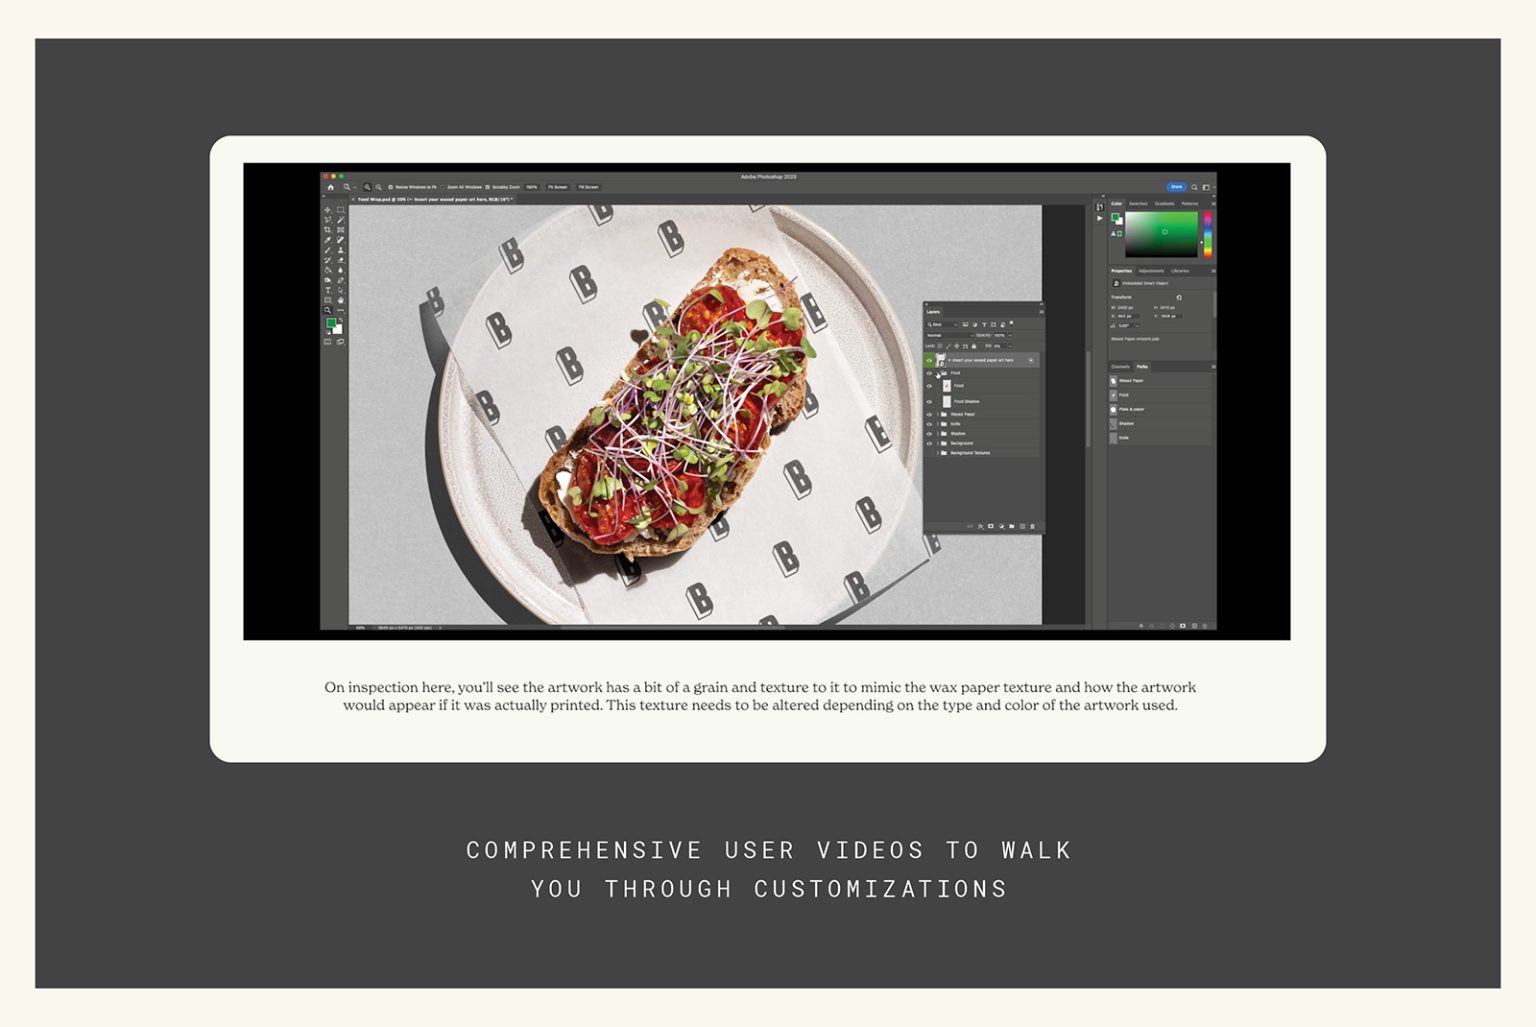
Task: Click the Fit Screen button
Action: (558, 187)
